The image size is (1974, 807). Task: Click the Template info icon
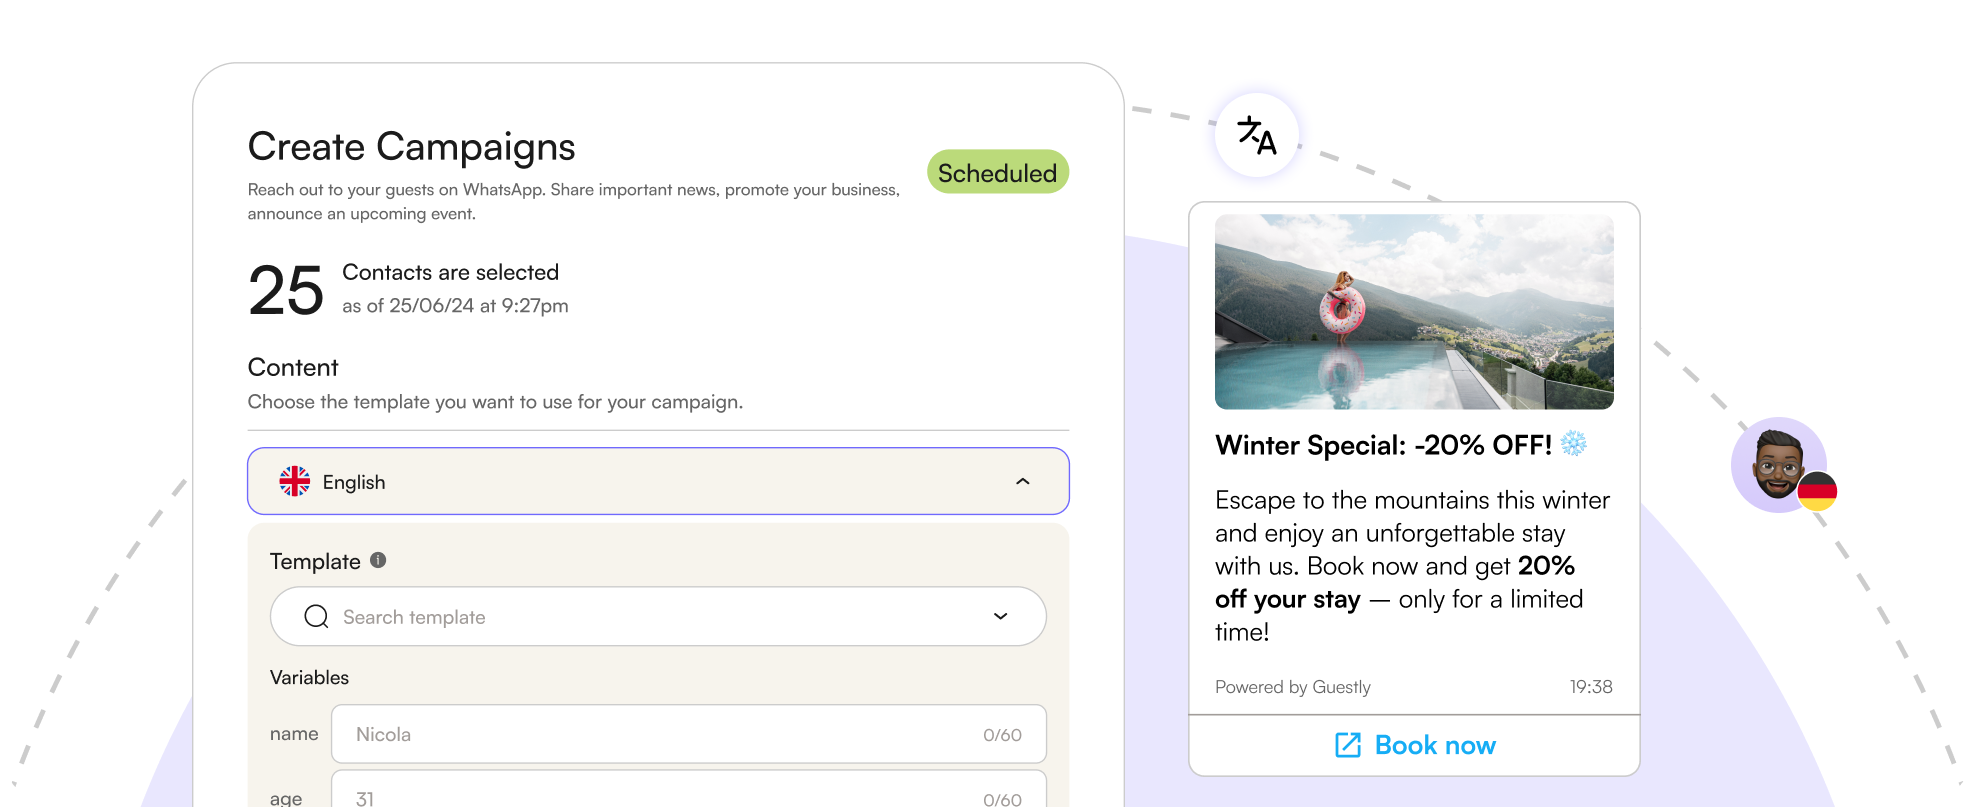378,561
